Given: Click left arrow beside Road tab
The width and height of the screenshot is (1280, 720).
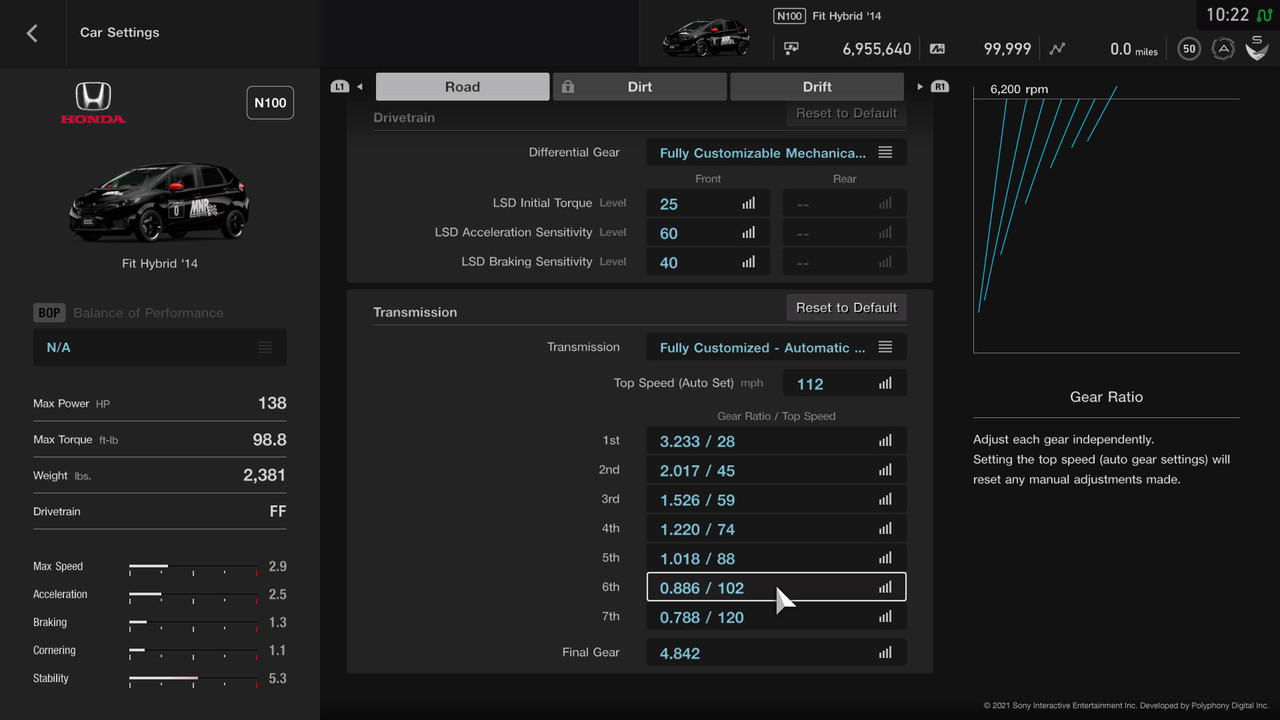Looking at the screenshot, I should tap(360, 87).
